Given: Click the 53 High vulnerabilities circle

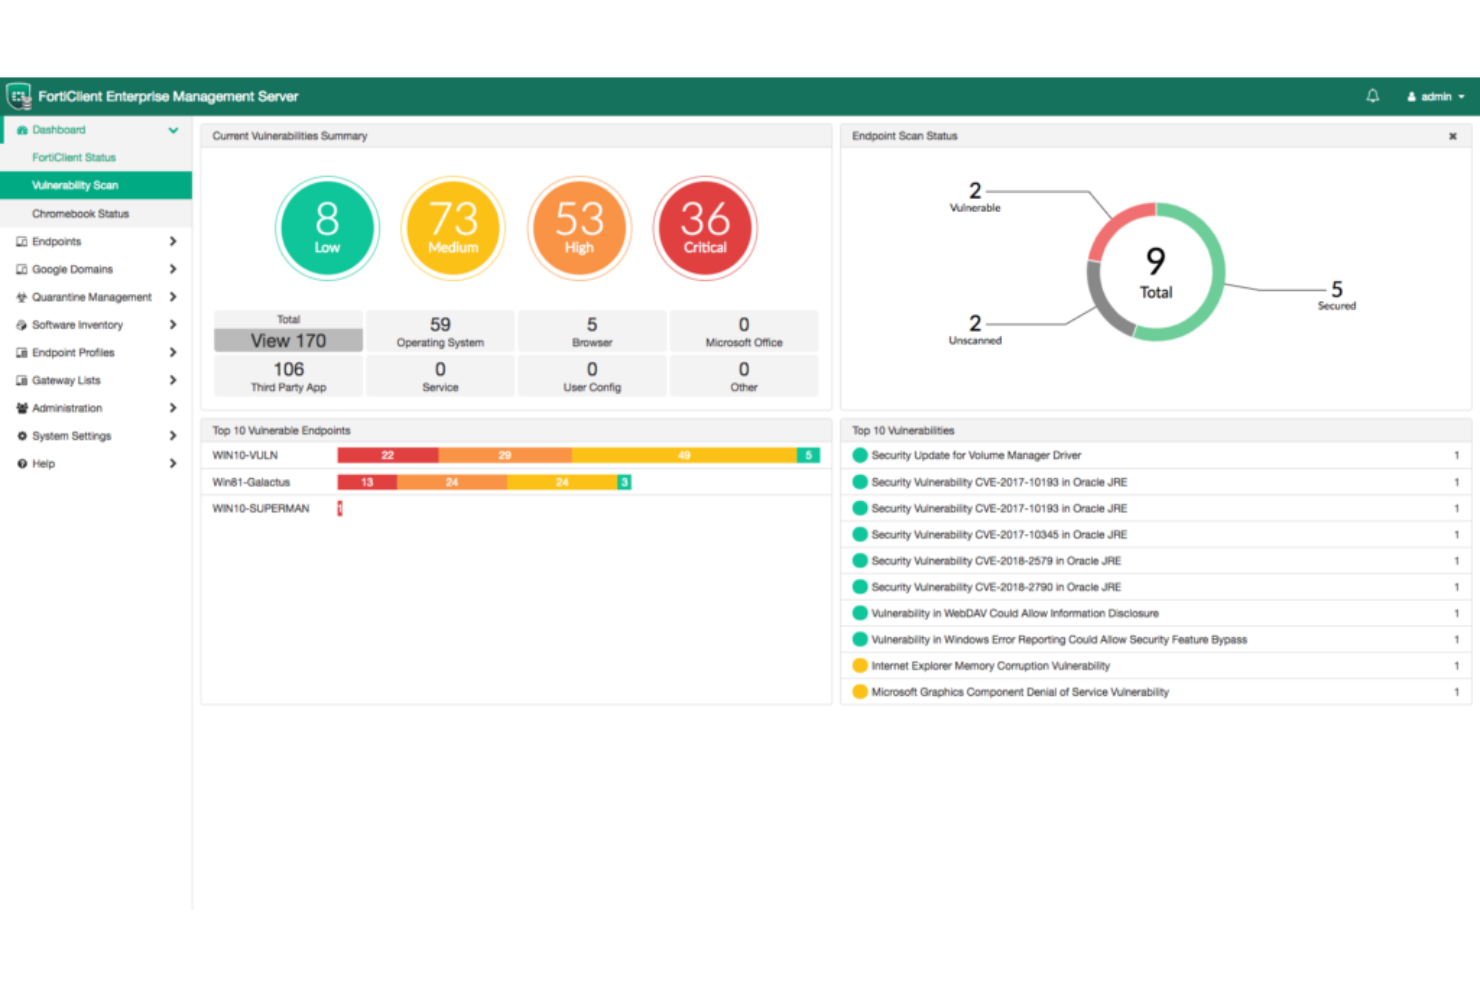Looking at the screenshot, I should 579,228.
